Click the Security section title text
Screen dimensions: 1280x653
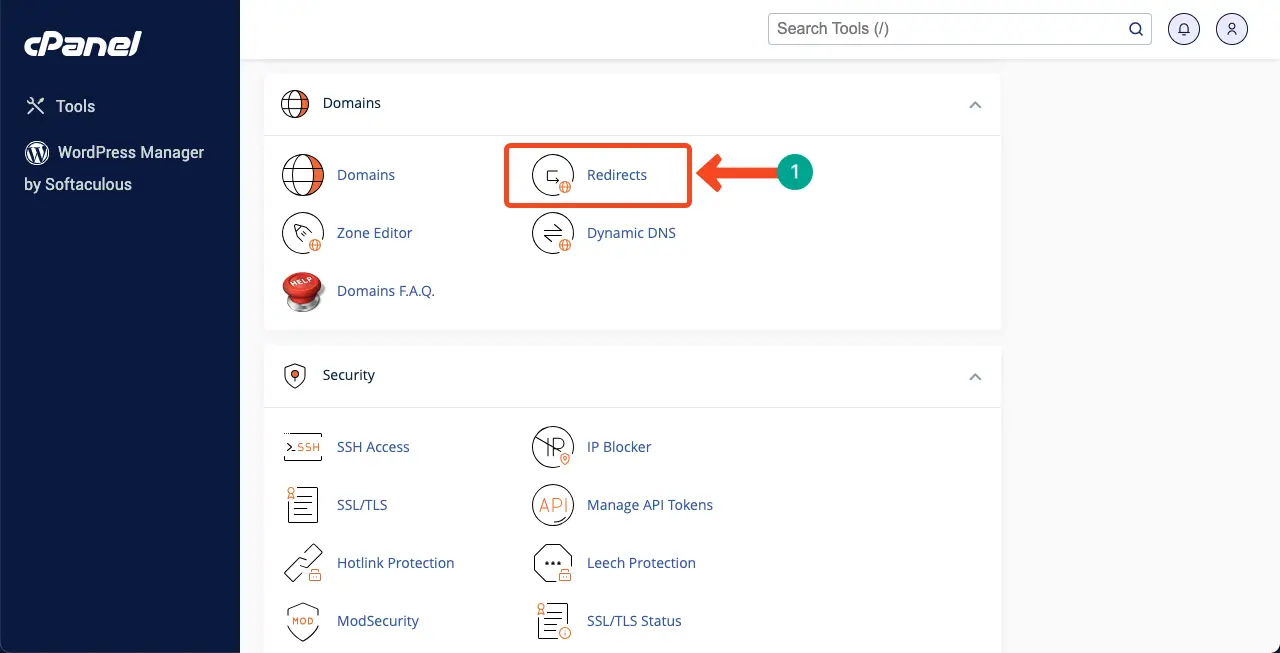tap(349, 375)
